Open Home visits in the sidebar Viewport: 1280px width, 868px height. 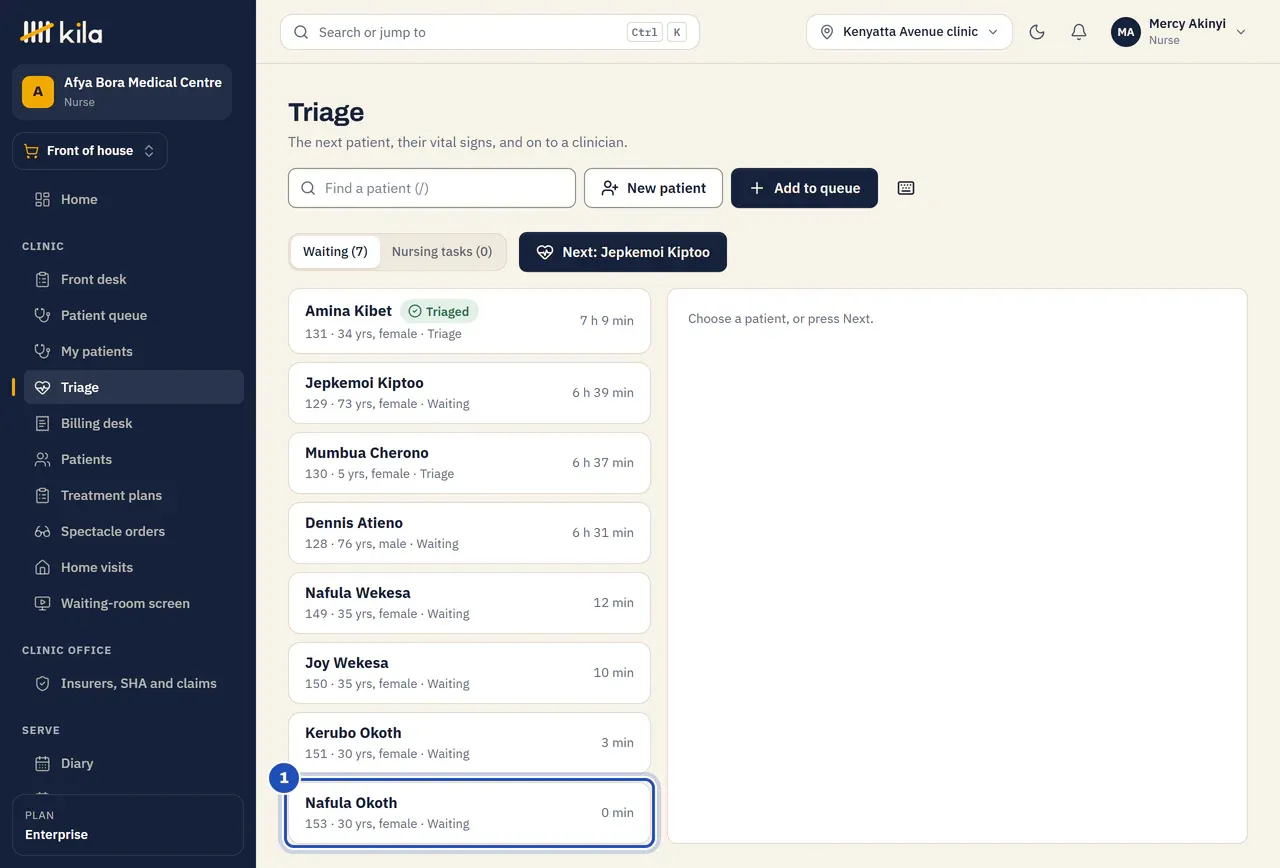coord(133,567)
